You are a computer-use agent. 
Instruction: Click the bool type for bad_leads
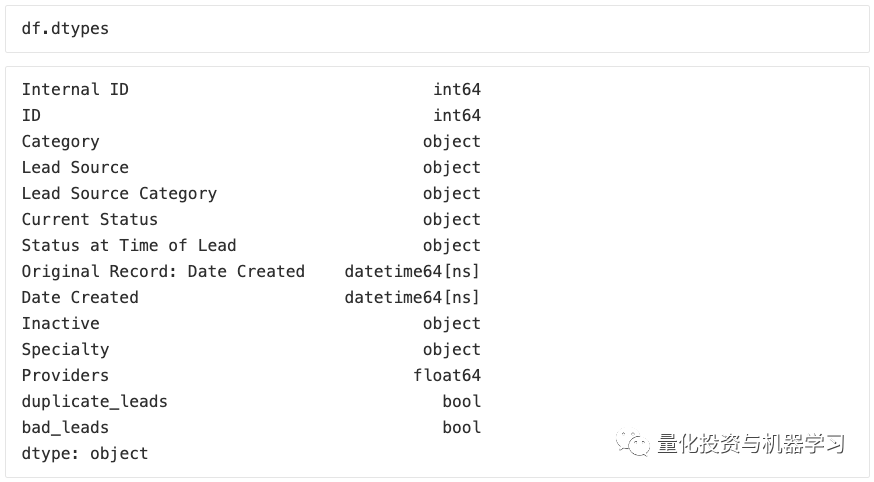pos(462,428)
